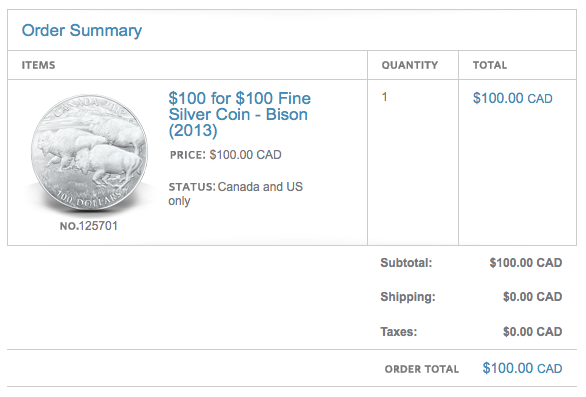
Task: Click the ORDER TOTAL label
Action: pos(422,369)
